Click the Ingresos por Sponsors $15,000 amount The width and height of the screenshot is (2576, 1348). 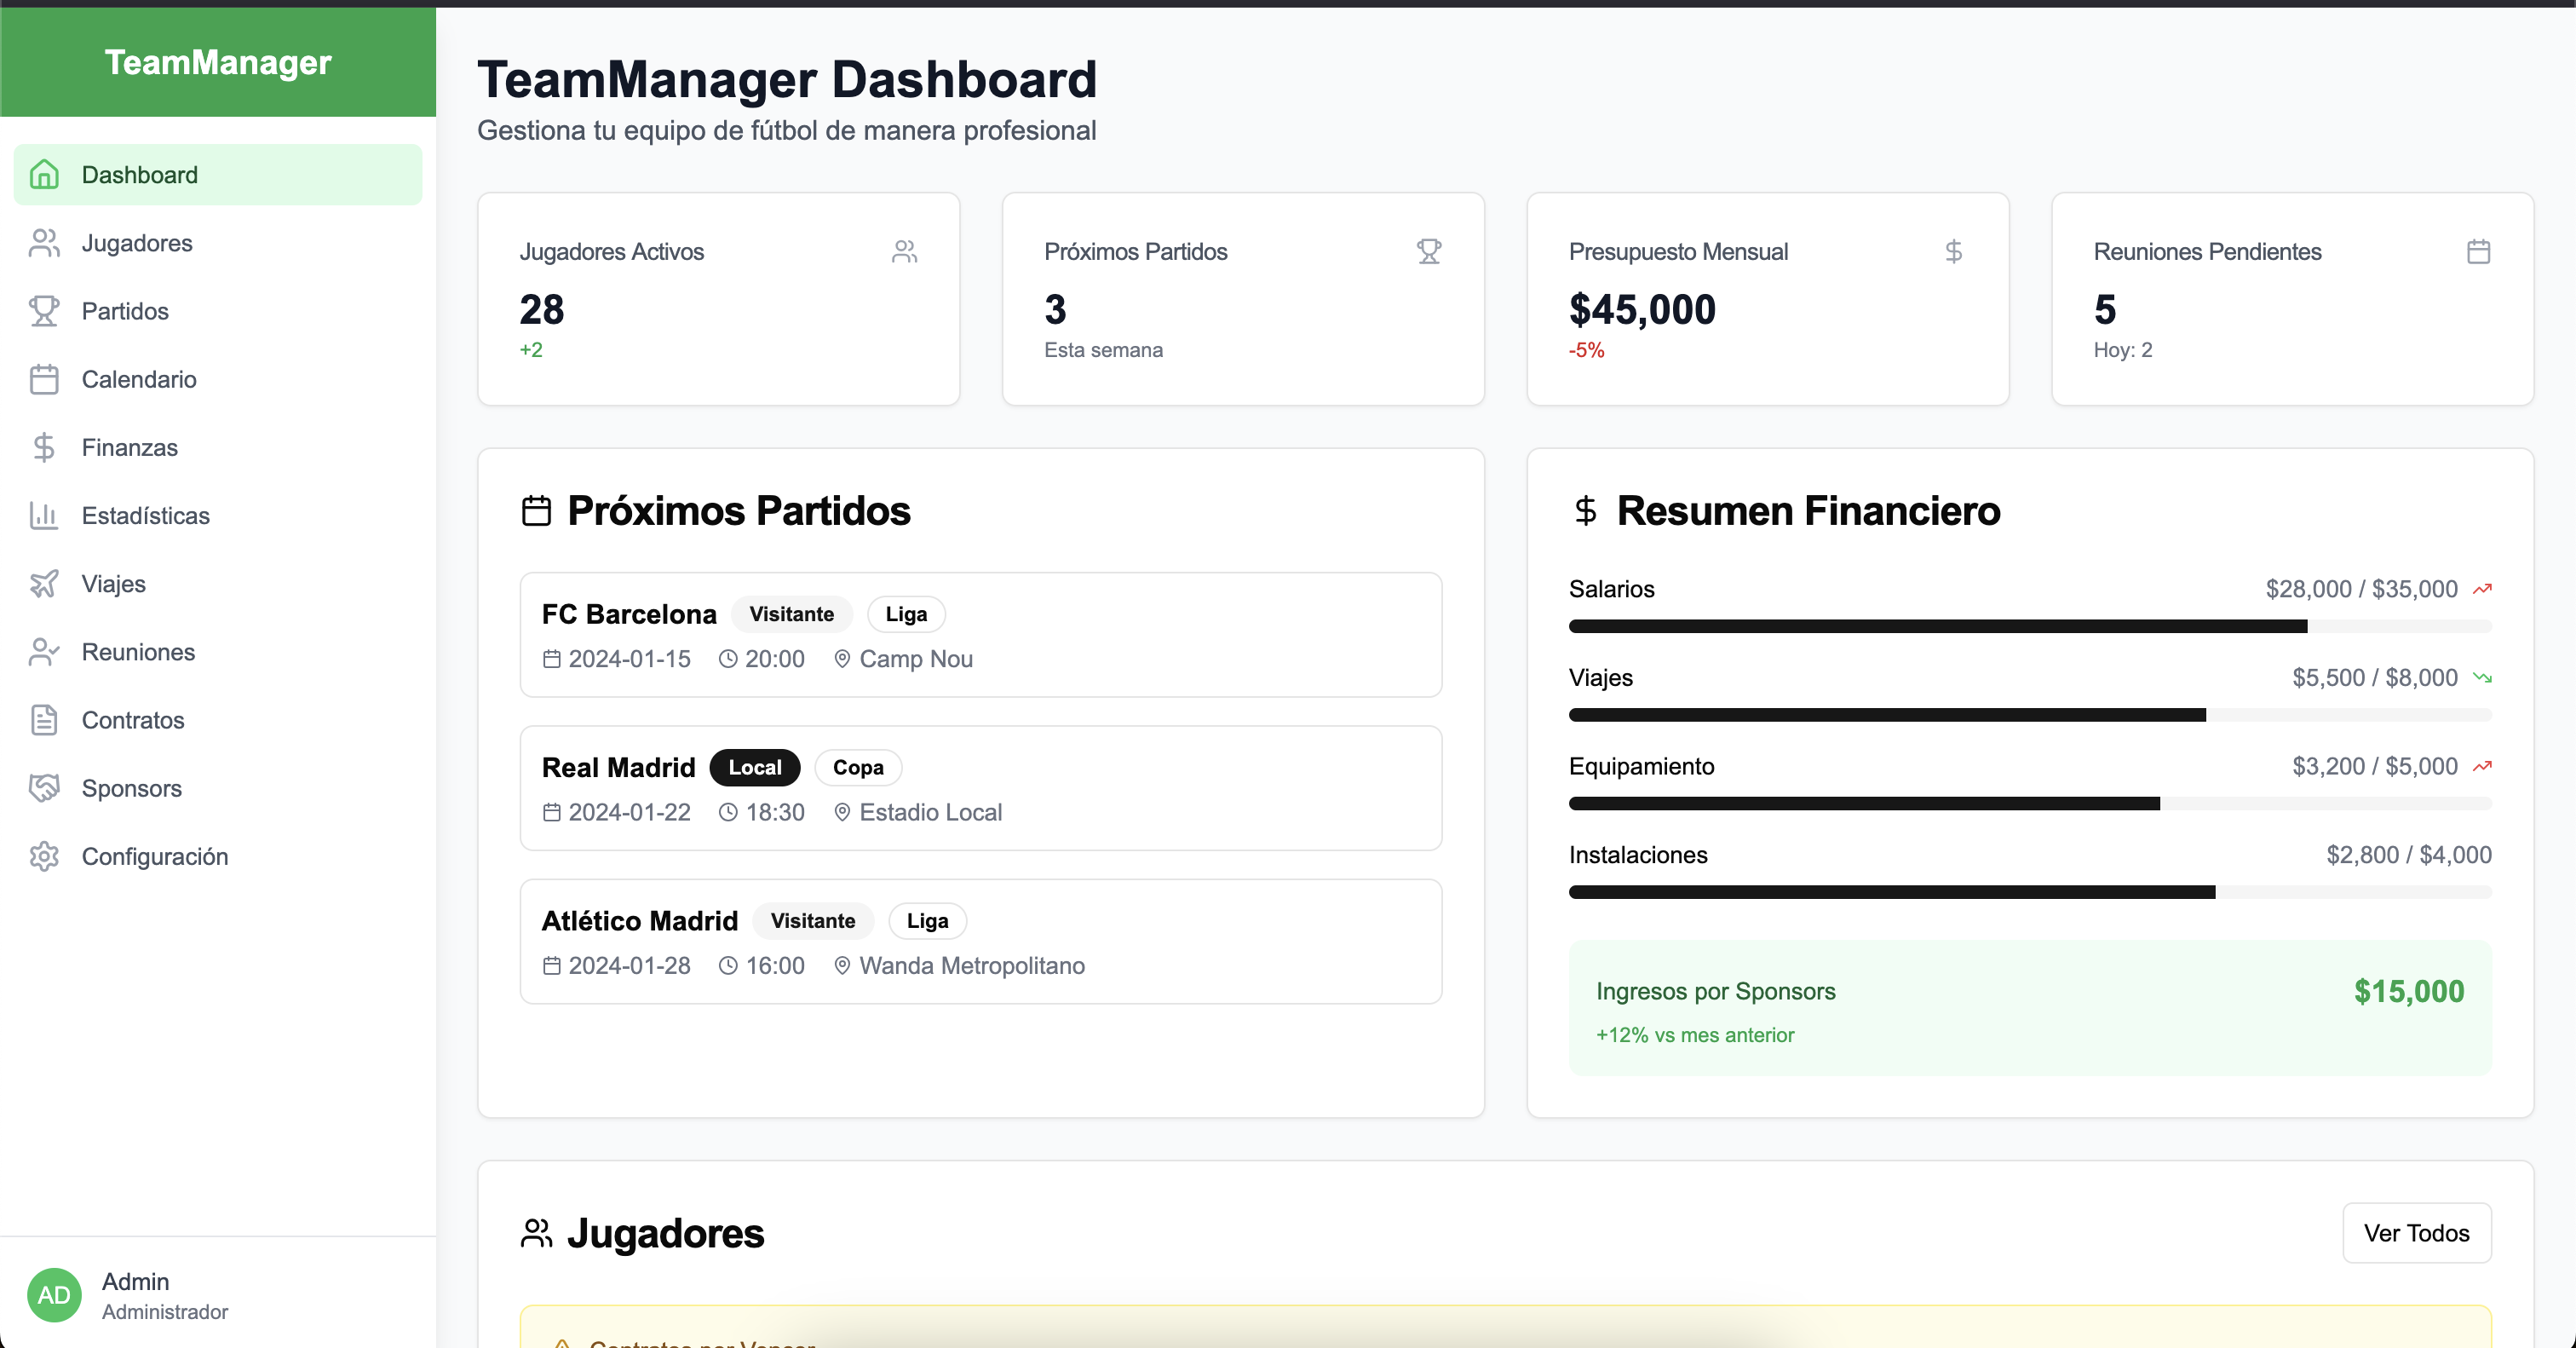coord(2409,991)
